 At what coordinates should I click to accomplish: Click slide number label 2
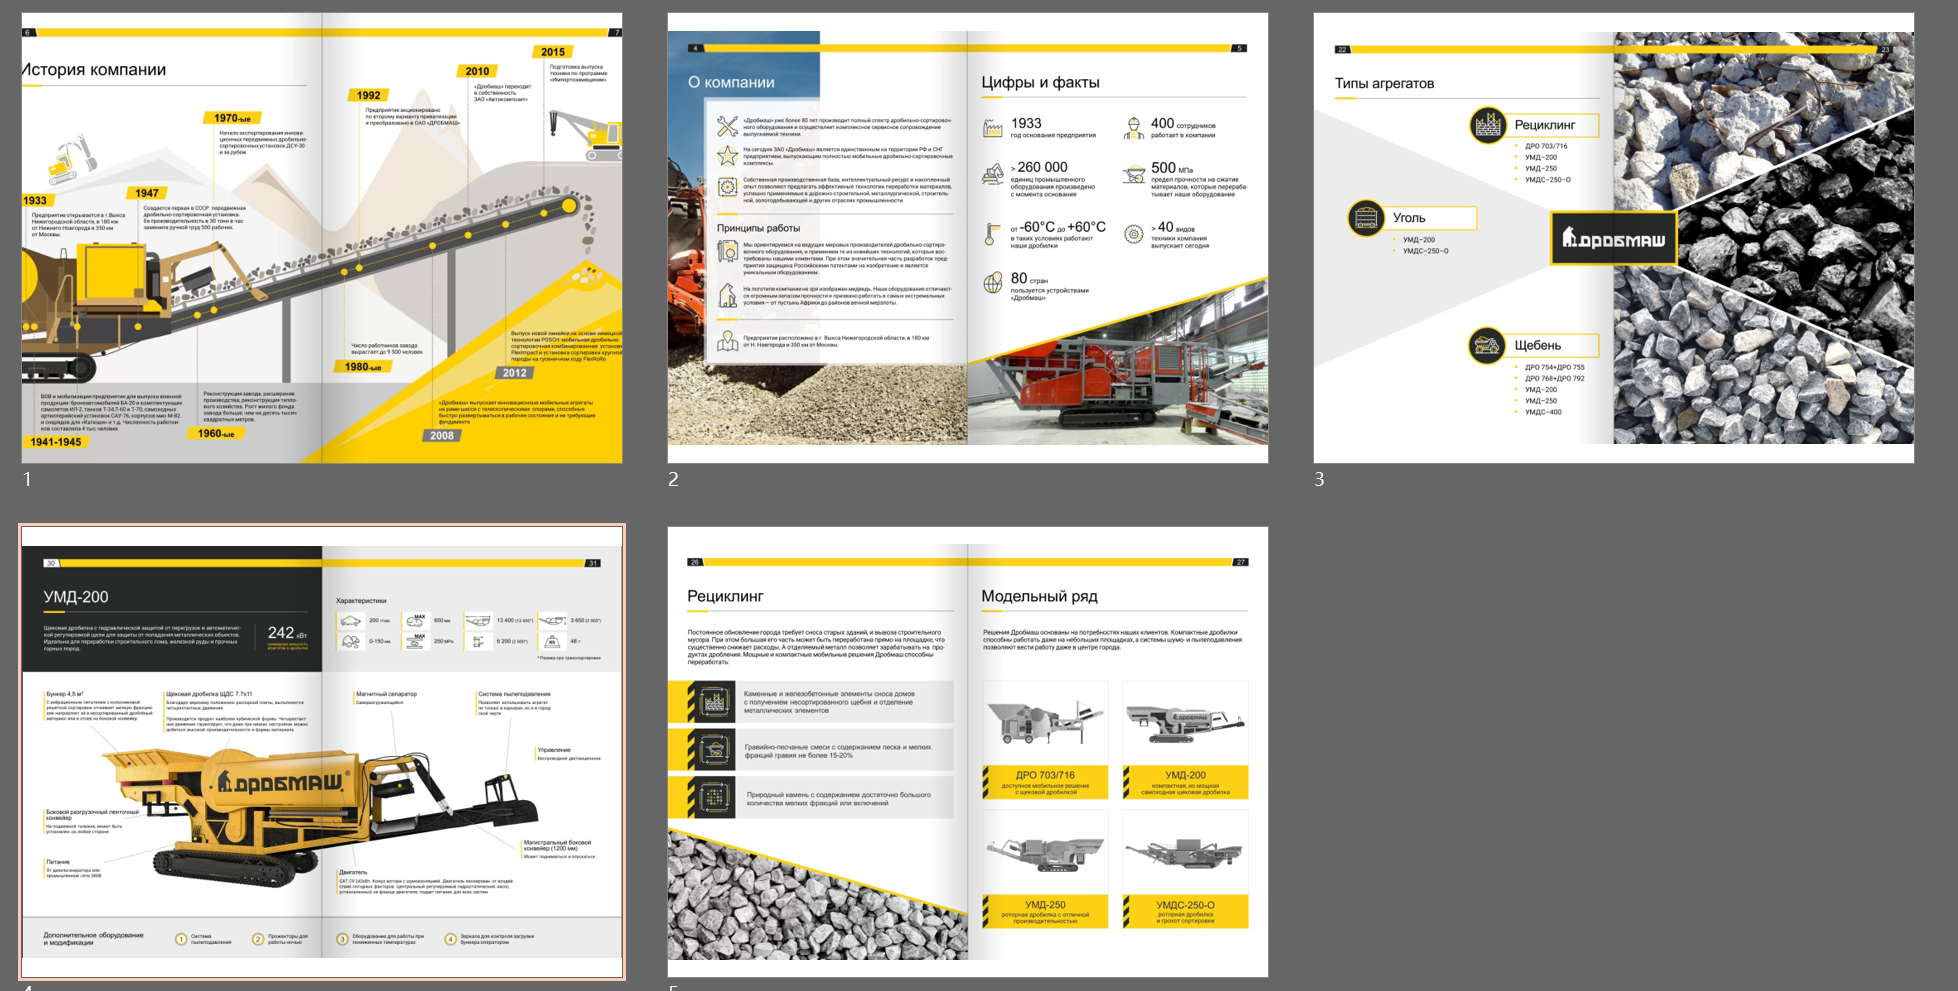click(673, 480)
